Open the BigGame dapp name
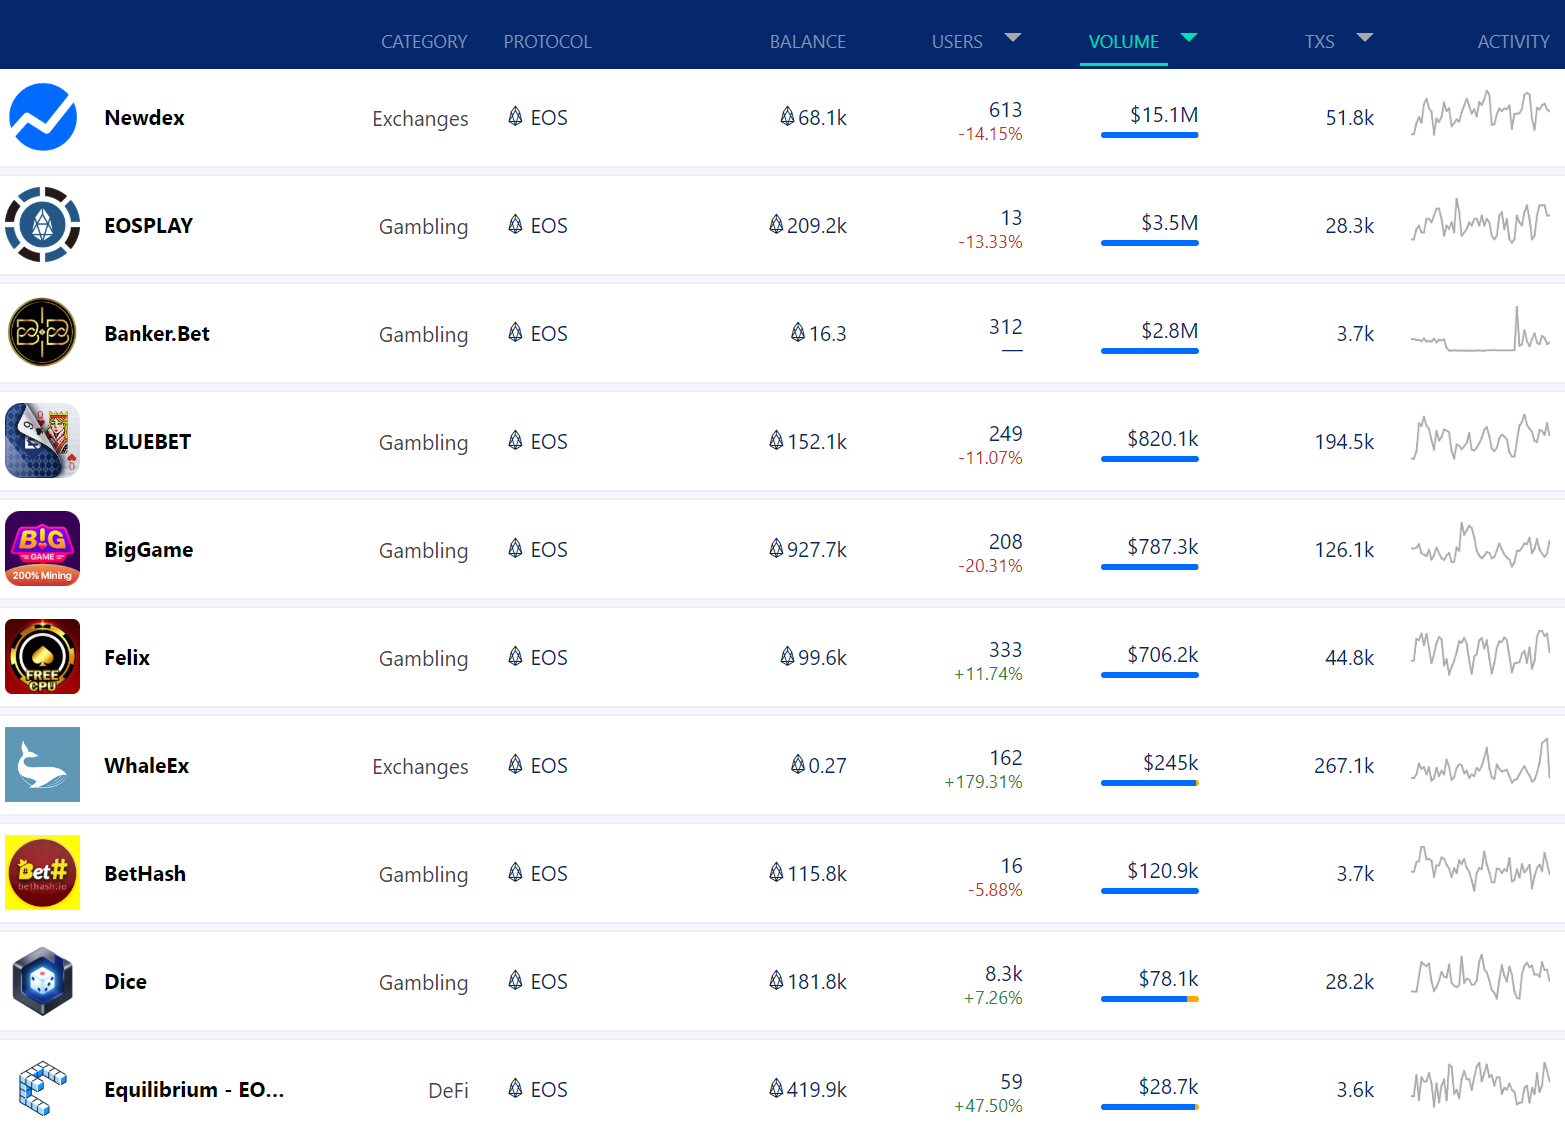 (x=149, y=550)
